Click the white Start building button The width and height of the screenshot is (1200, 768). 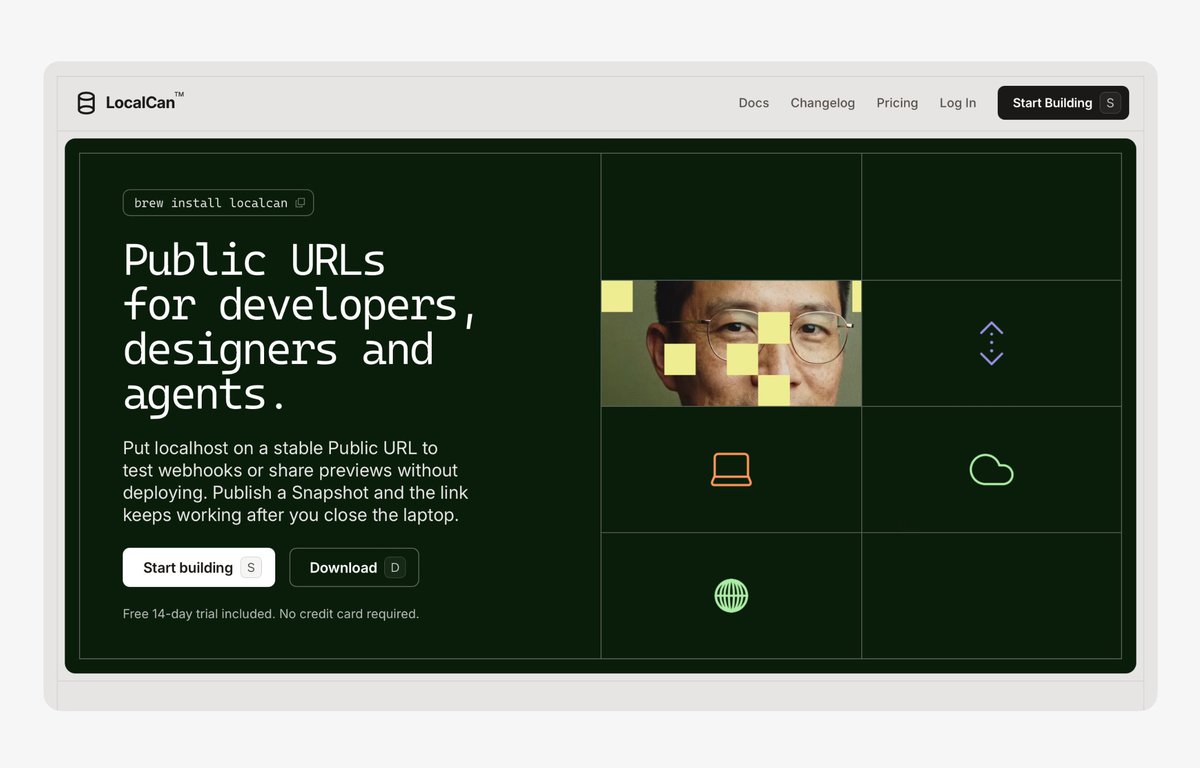(x=199, y=567)
